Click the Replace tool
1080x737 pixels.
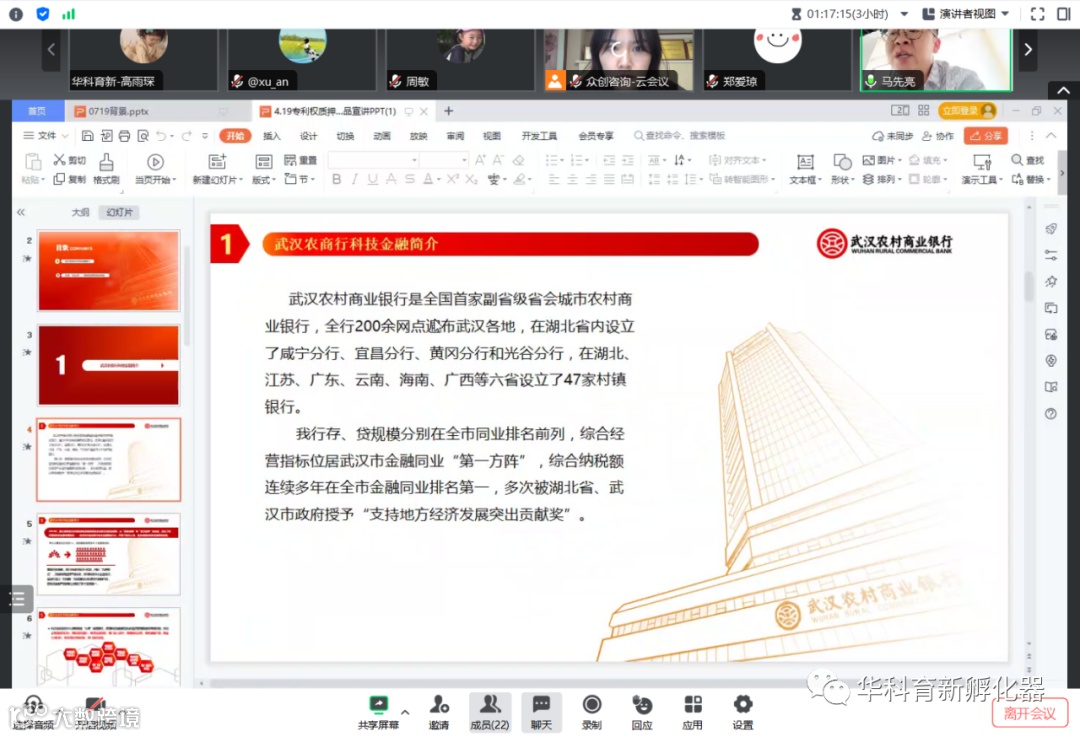1030,179
